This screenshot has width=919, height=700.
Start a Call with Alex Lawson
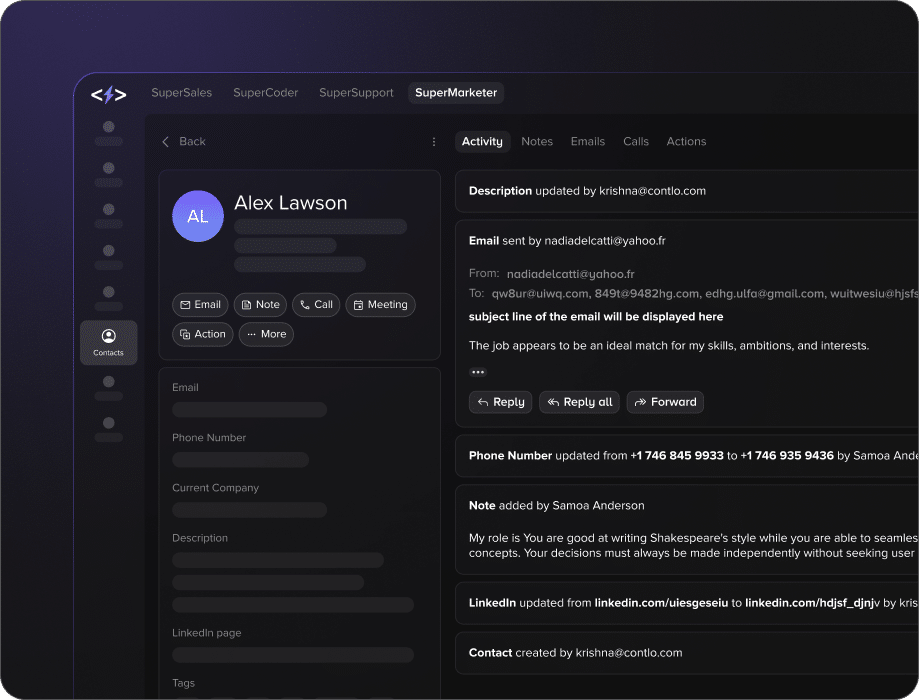316,305
